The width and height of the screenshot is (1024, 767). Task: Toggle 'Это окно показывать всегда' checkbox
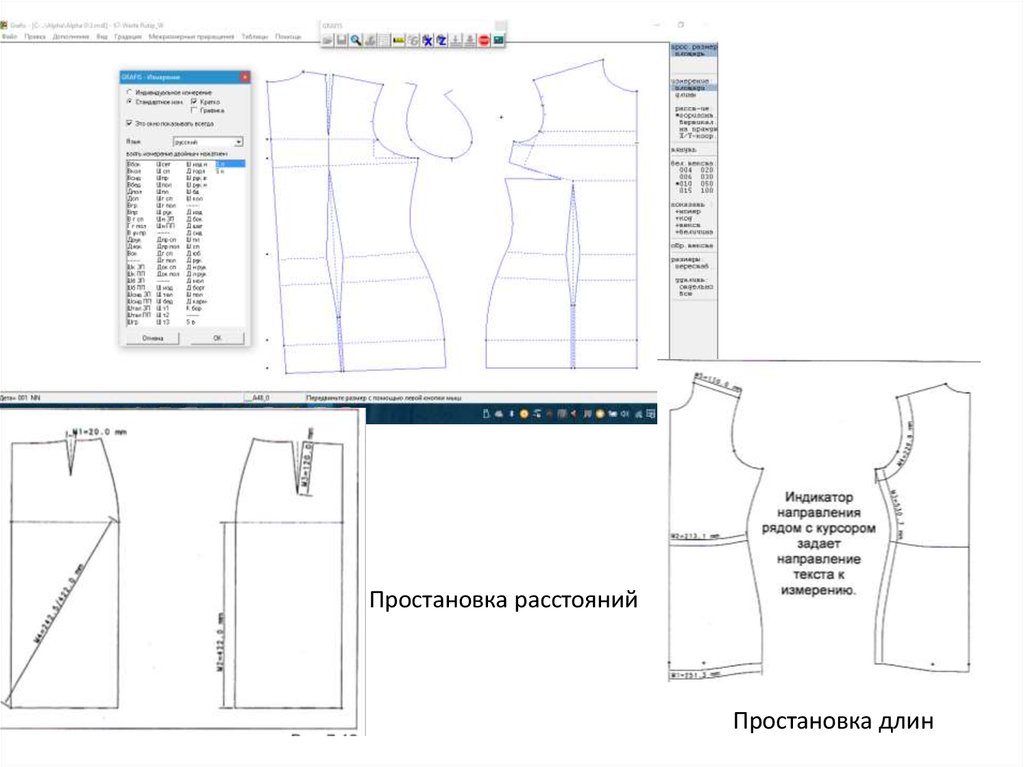click(129, 123)
